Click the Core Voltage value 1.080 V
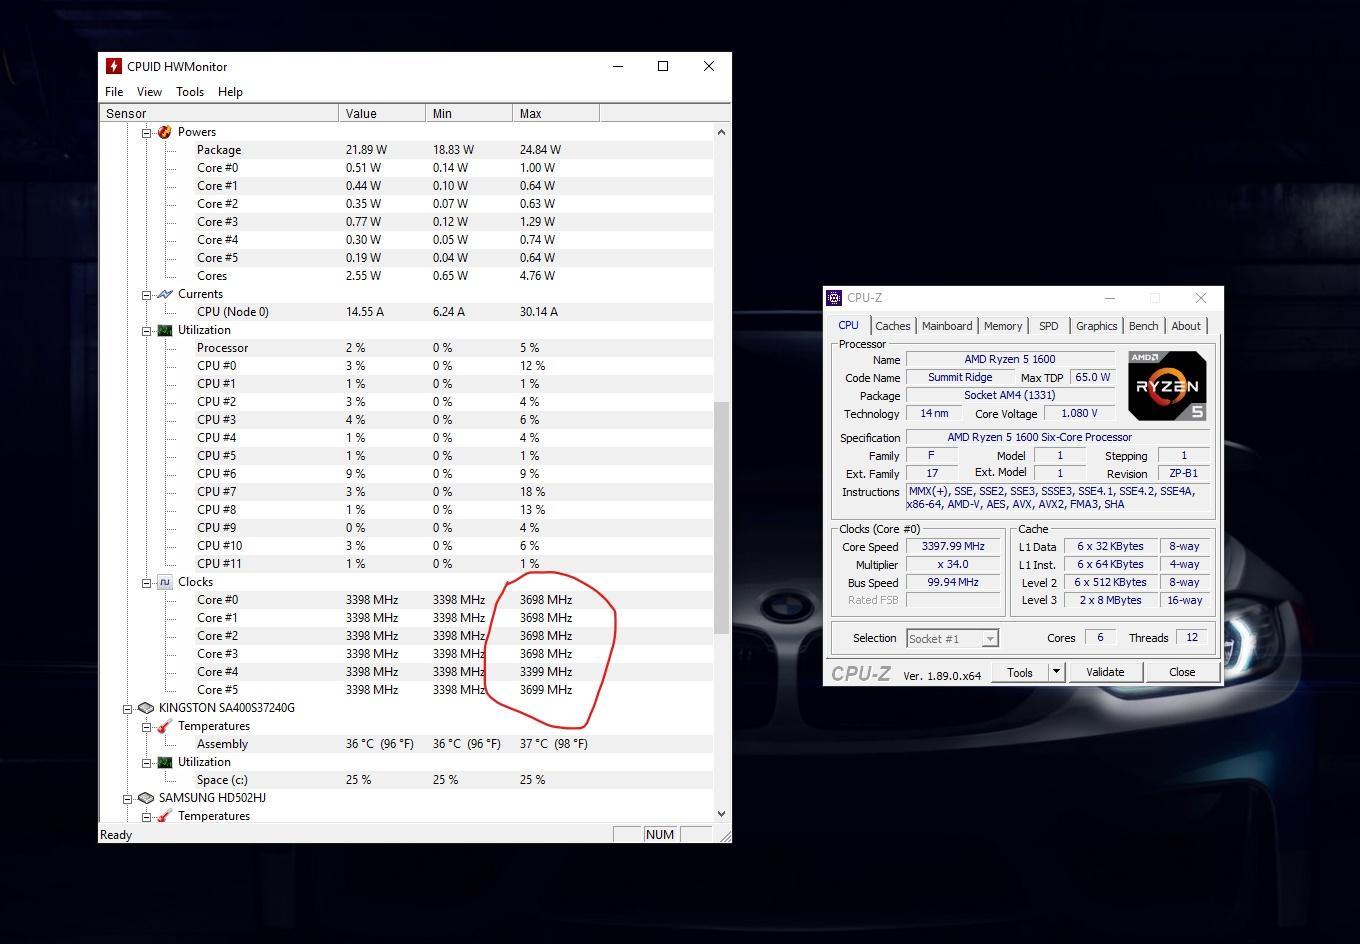1360x944 pixels. tap(1079, 413)
